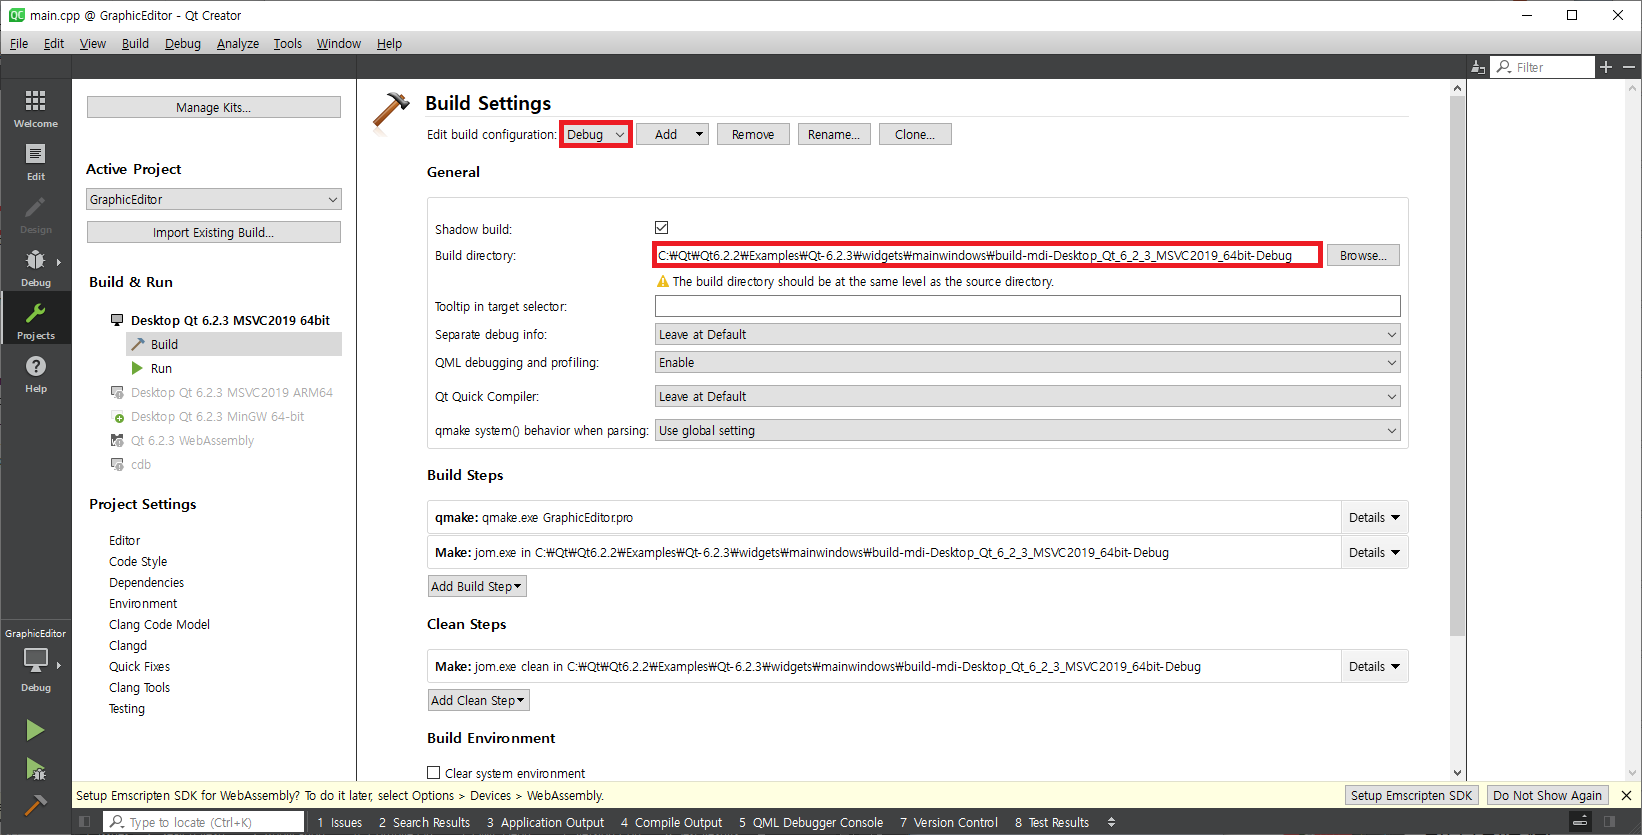Image resolution: width=1642 pixels, height=835 pixels.
Task: Toggle the output pane bar icon
Action: [x=1580, y=822]
